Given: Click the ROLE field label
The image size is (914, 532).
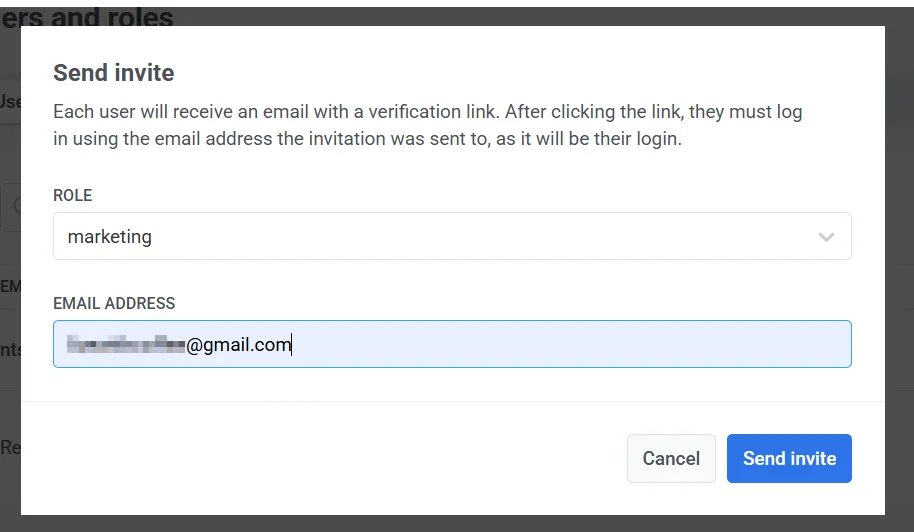Looking at the screenshot, I should (73, 196).
